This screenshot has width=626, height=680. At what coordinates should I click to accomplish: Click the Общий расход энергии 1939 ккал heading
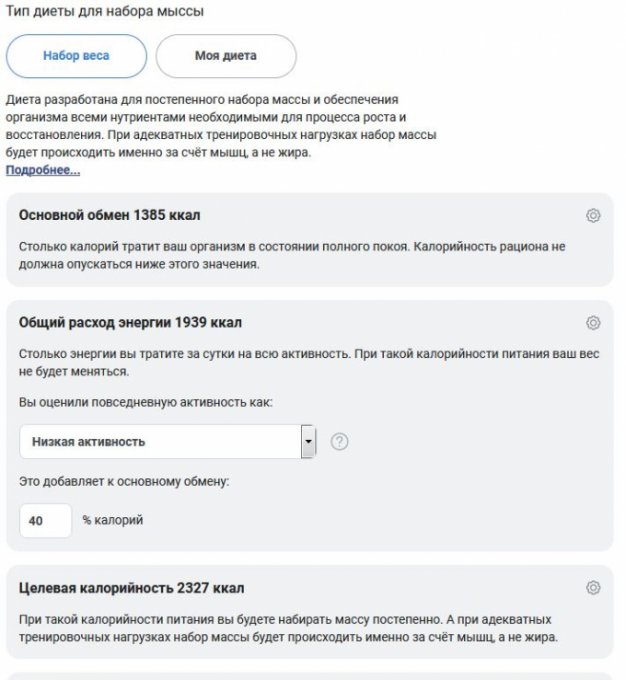pos(130,322)
